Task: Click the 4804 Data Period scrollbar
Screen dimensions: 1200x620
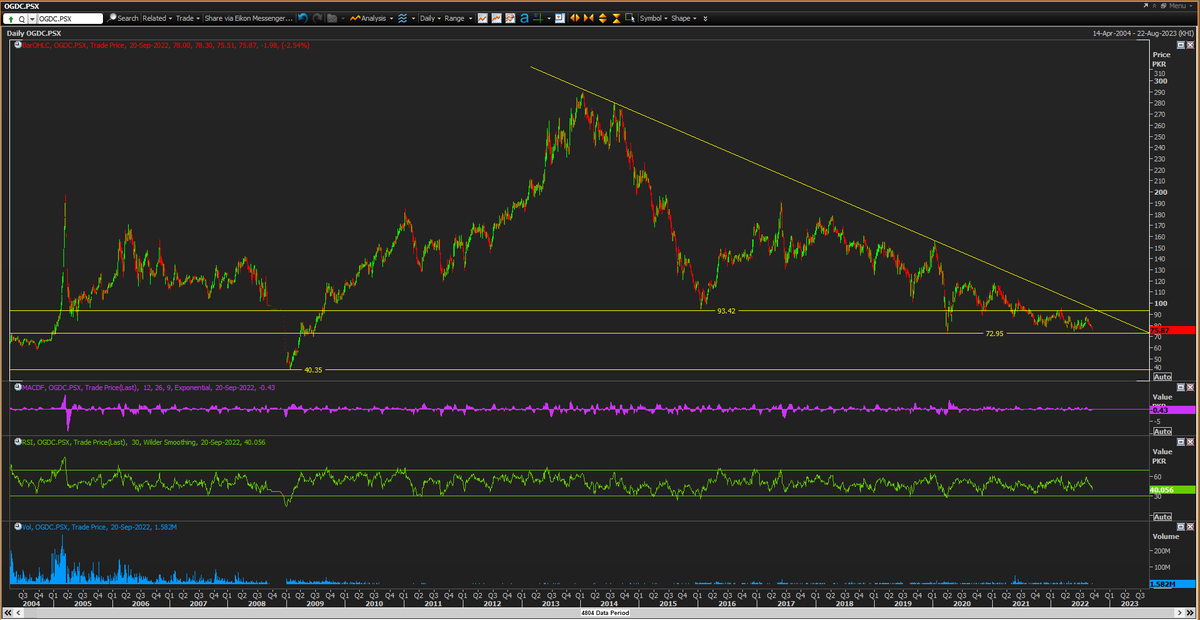Action: pyautogui.click(x=605, y=612)
